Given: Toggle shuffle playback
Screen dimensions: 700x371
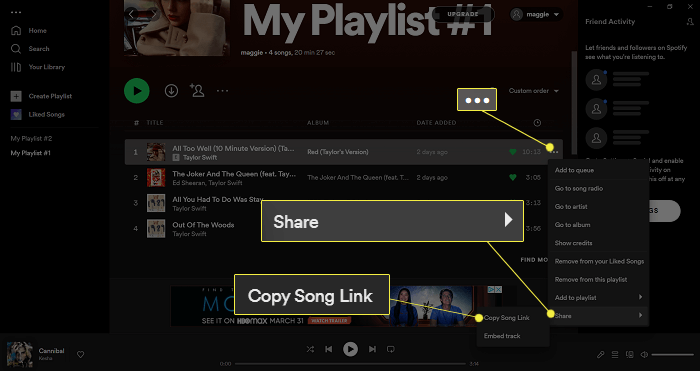Looking at the screenshot, I should coord(310,349).
